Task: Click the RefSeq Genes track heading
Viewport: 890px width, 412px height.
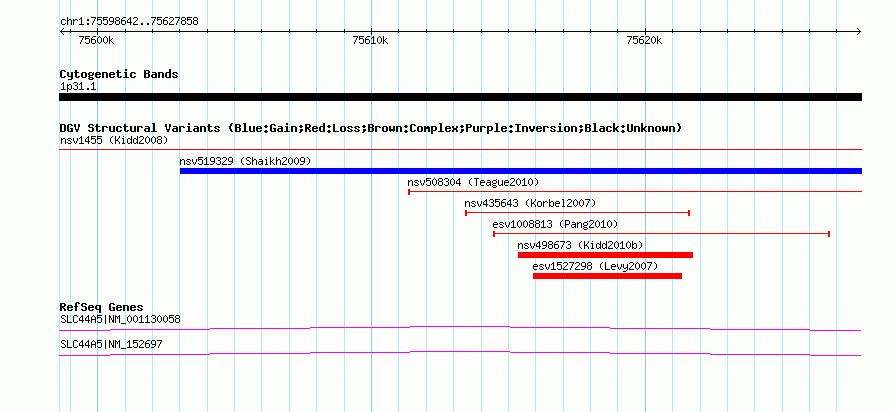Action: [x=102, y=308]
